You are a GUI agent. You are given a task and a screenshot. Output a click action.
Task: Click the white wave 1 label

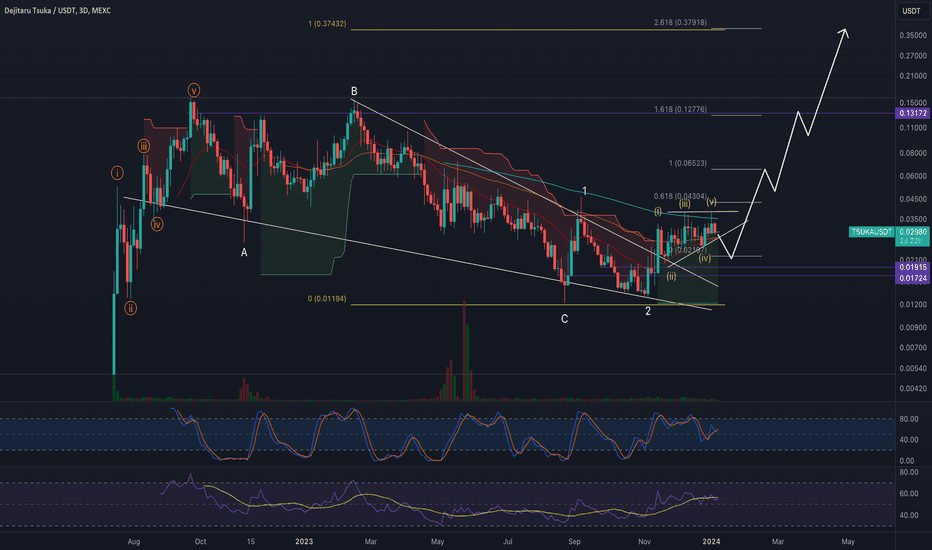click(584, 191)
